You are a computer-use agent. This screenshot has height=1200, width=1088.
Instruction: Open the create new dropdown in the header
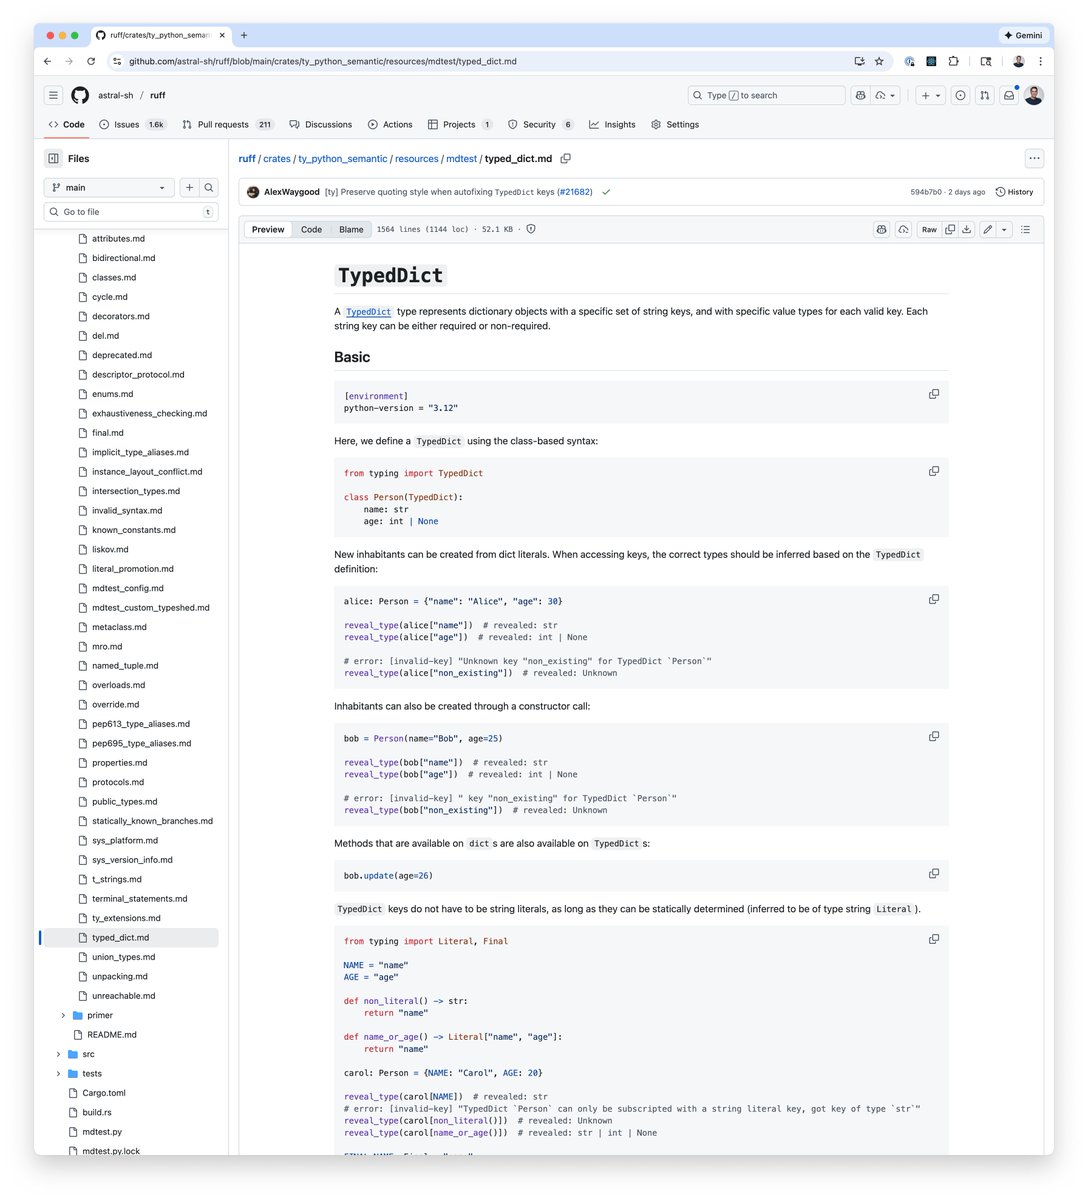[930, 95]
